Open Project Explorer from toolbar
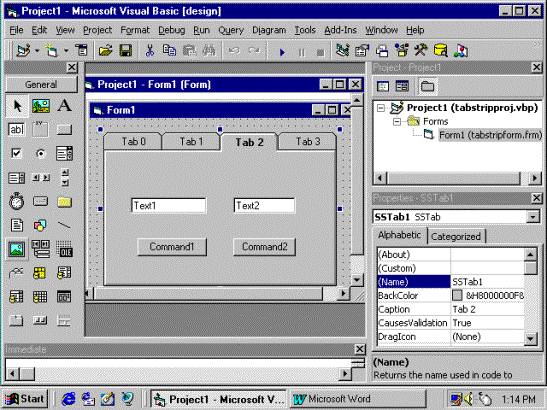The width and height of the screenshot is (547, 410). [x=343, y=51]
